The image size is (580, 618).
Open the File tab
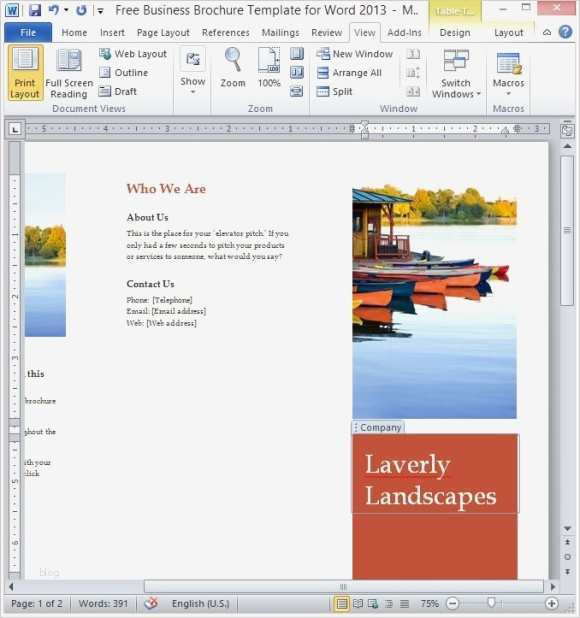pos(28,32)
